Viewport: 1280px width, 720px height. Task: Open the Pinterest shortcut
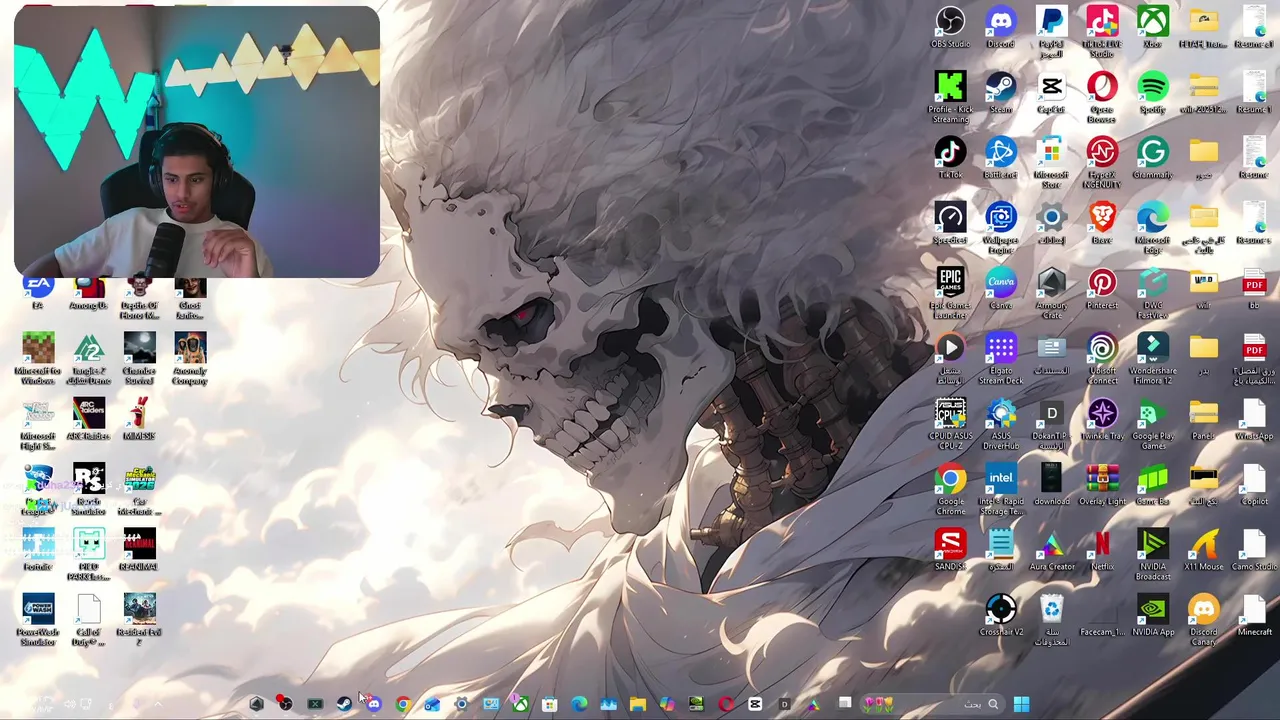[x=1101, y=288]
